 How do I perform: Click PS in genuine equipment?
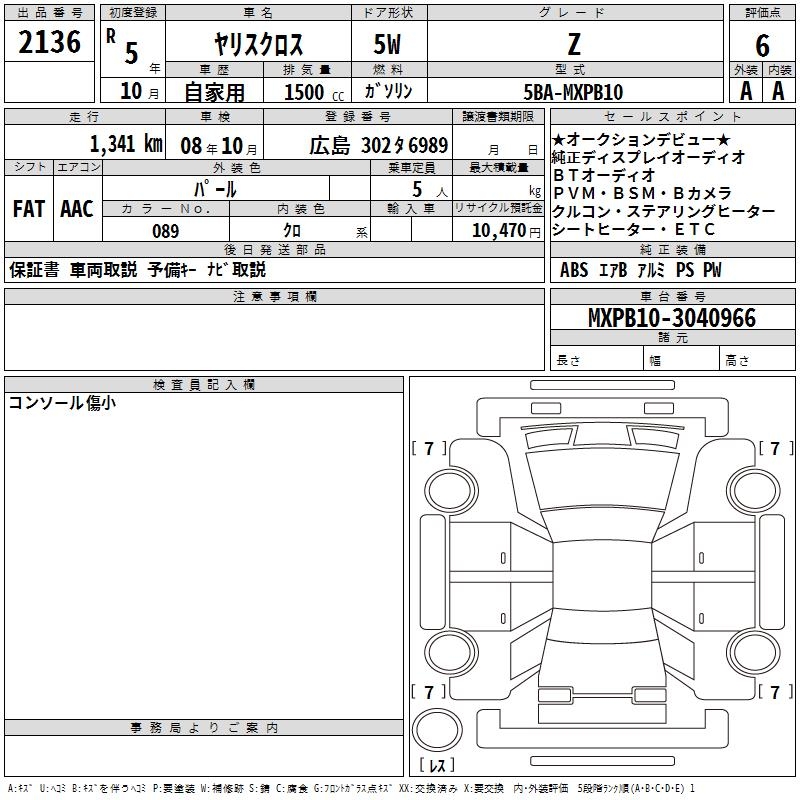pyautogui.click(x=685, y=270)
